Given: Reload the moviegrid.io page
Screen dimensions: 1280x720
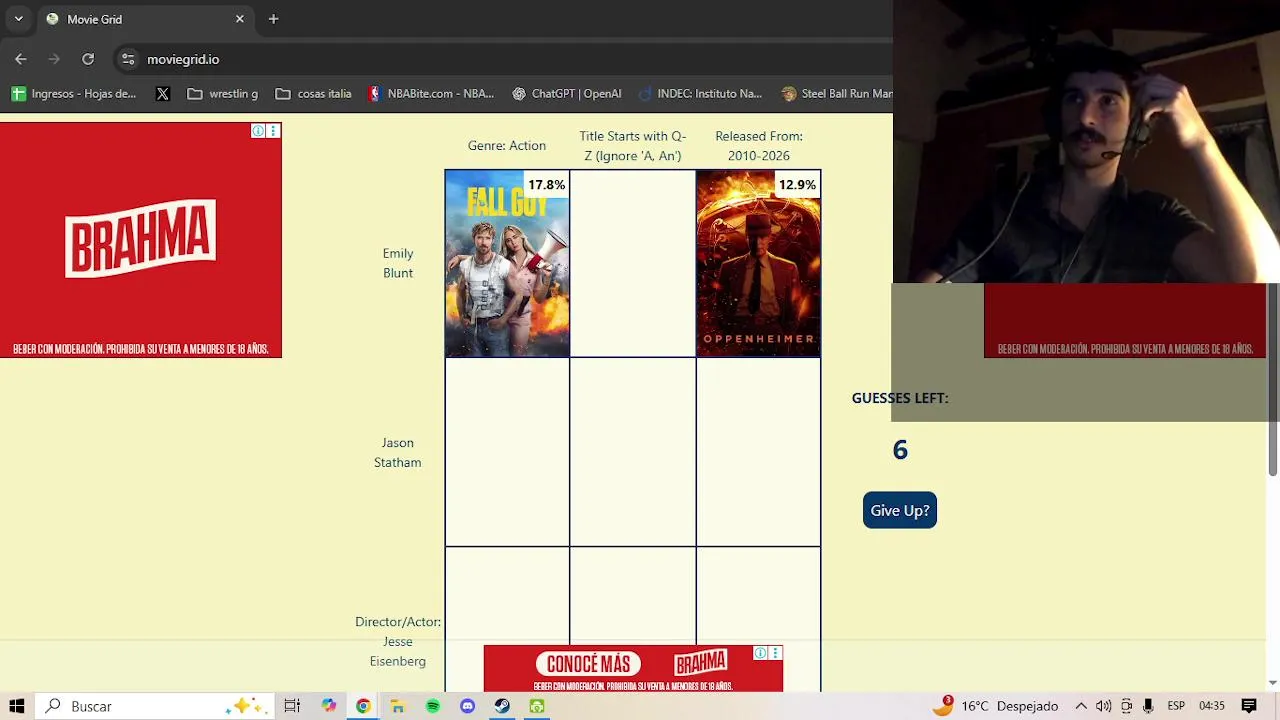Looking at the screenshot, I should [x=88, y=59].
